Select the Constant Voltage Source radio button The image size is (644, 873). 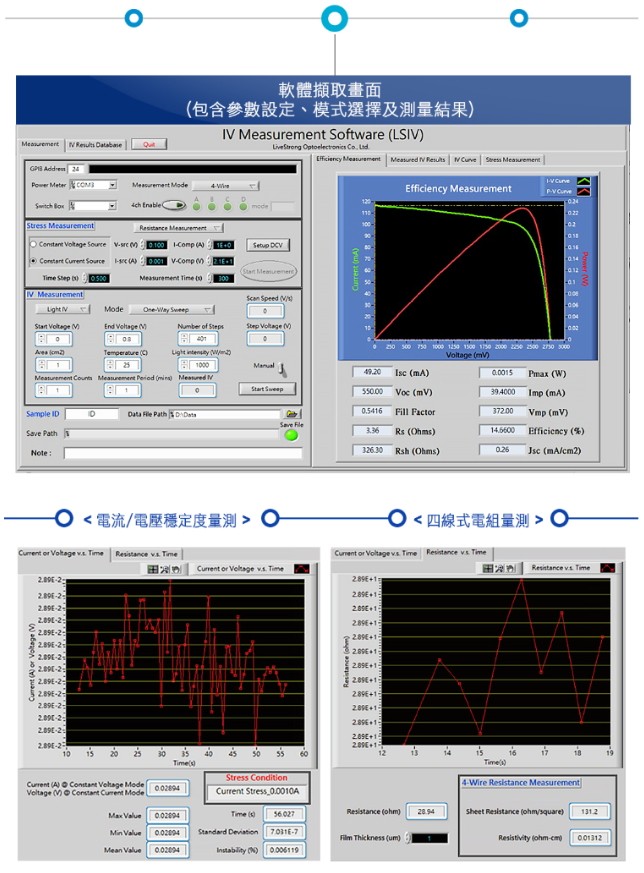point(33,244)
